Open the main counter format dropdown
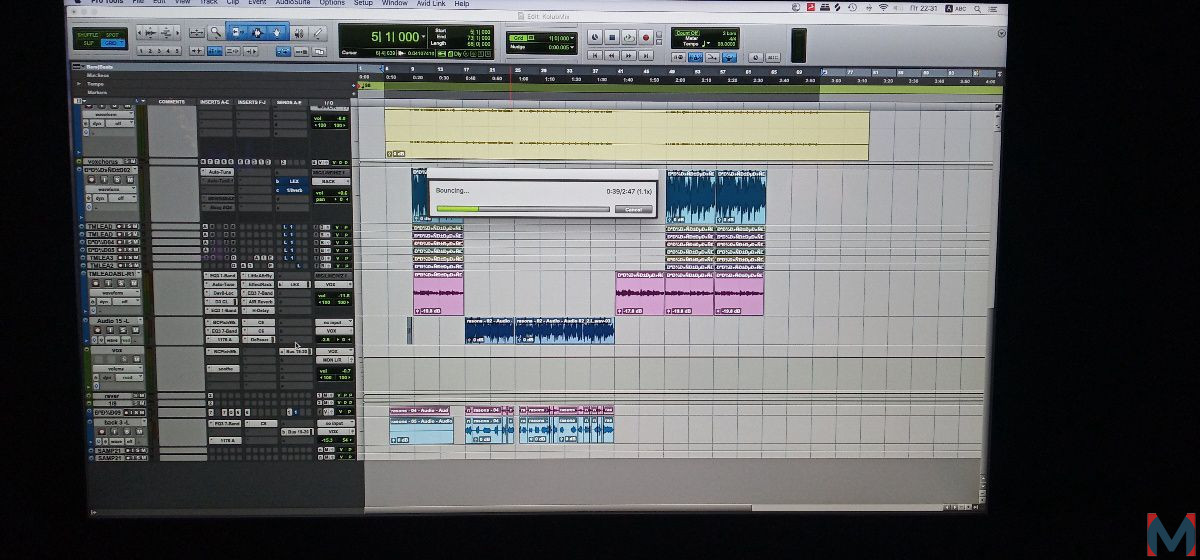1200x560 pixels. pos(423,36)
